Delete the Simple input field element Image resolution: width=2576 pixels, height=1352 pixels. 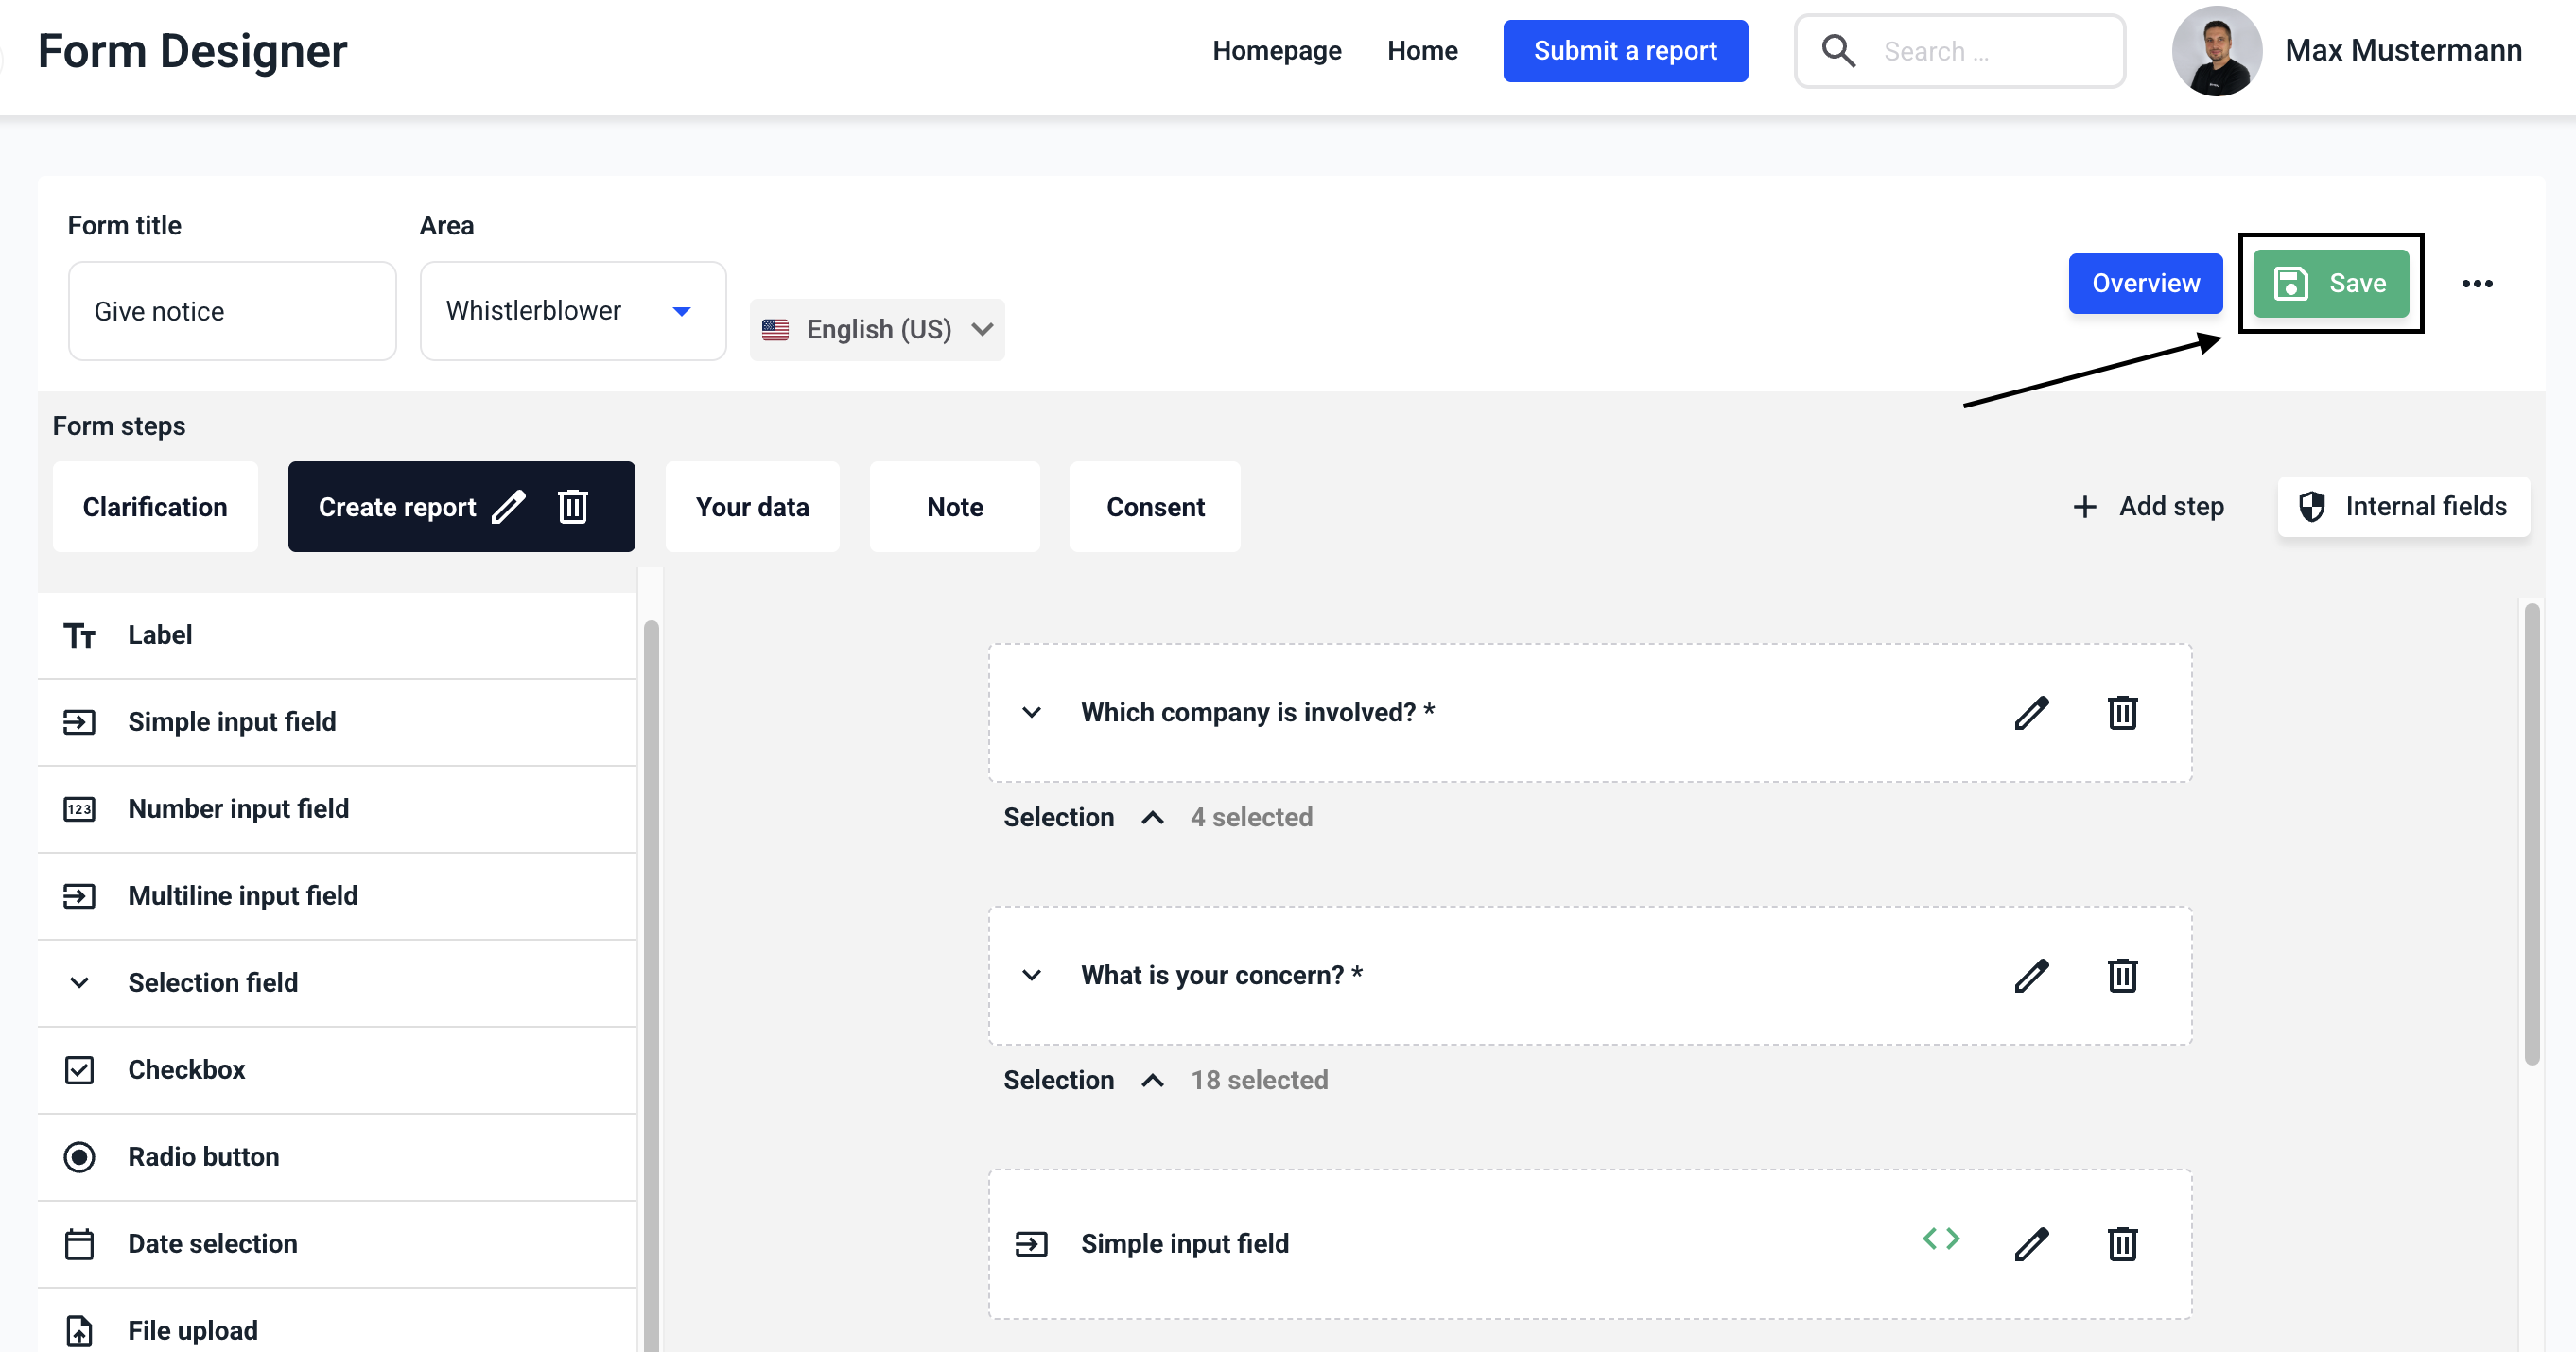pos(2122,1244)
